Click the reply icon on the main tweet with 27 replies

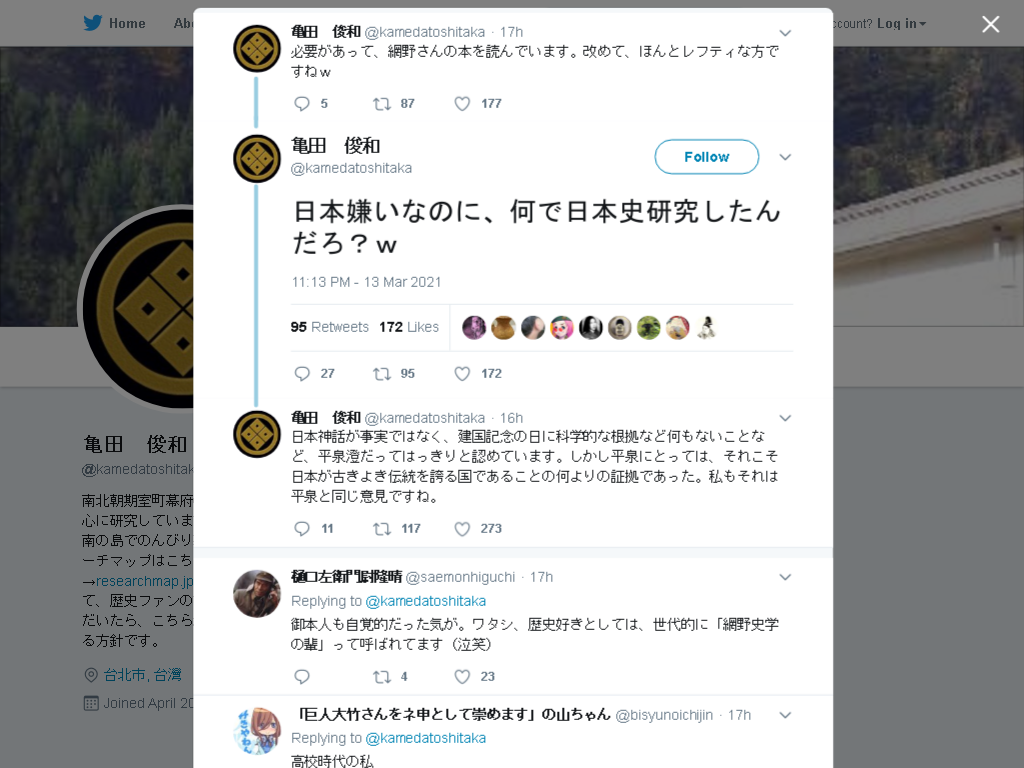click(x=302, y=374)
